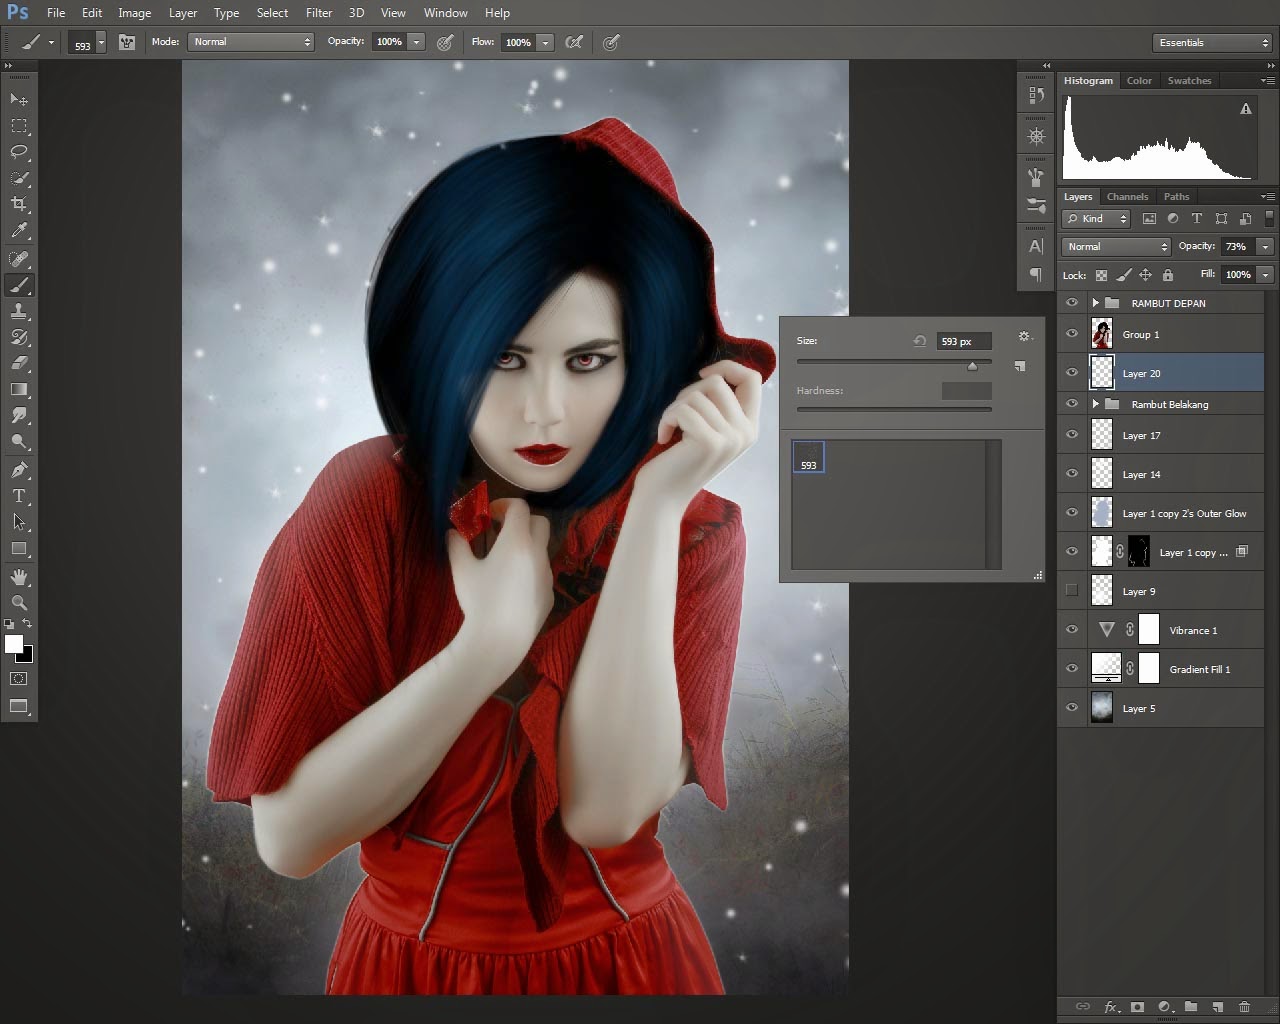
Task: Click the brush Size slider handle
Action: click(972, 366)
